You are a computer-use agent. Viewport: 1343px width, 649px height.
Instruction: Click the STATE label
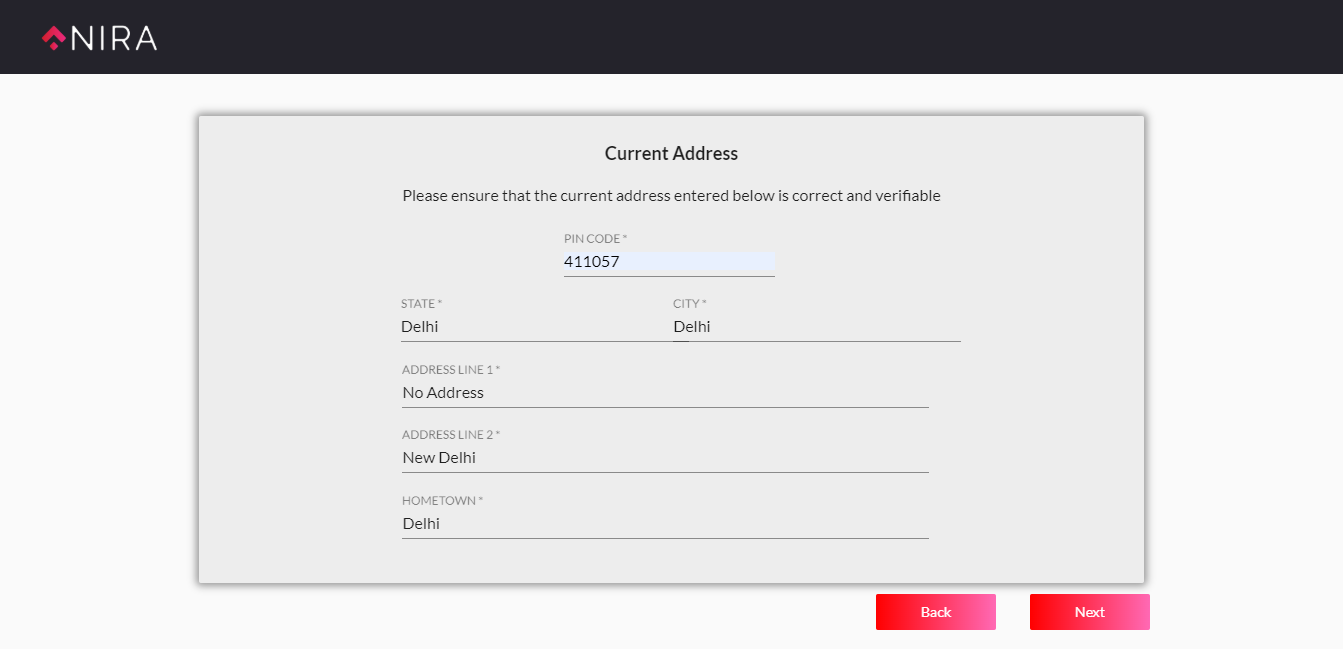421,304
